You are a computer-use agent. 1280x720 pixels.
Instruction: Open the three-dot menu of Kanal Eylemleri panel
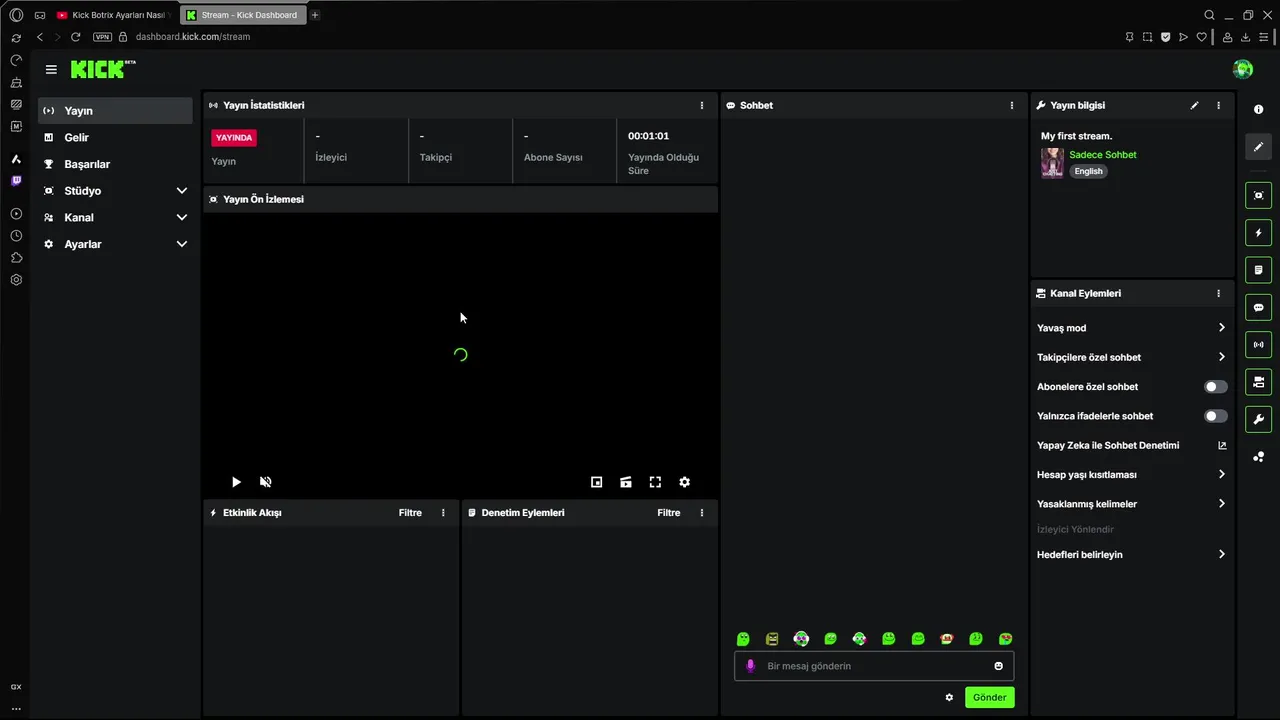click(x=1218, y=293)
